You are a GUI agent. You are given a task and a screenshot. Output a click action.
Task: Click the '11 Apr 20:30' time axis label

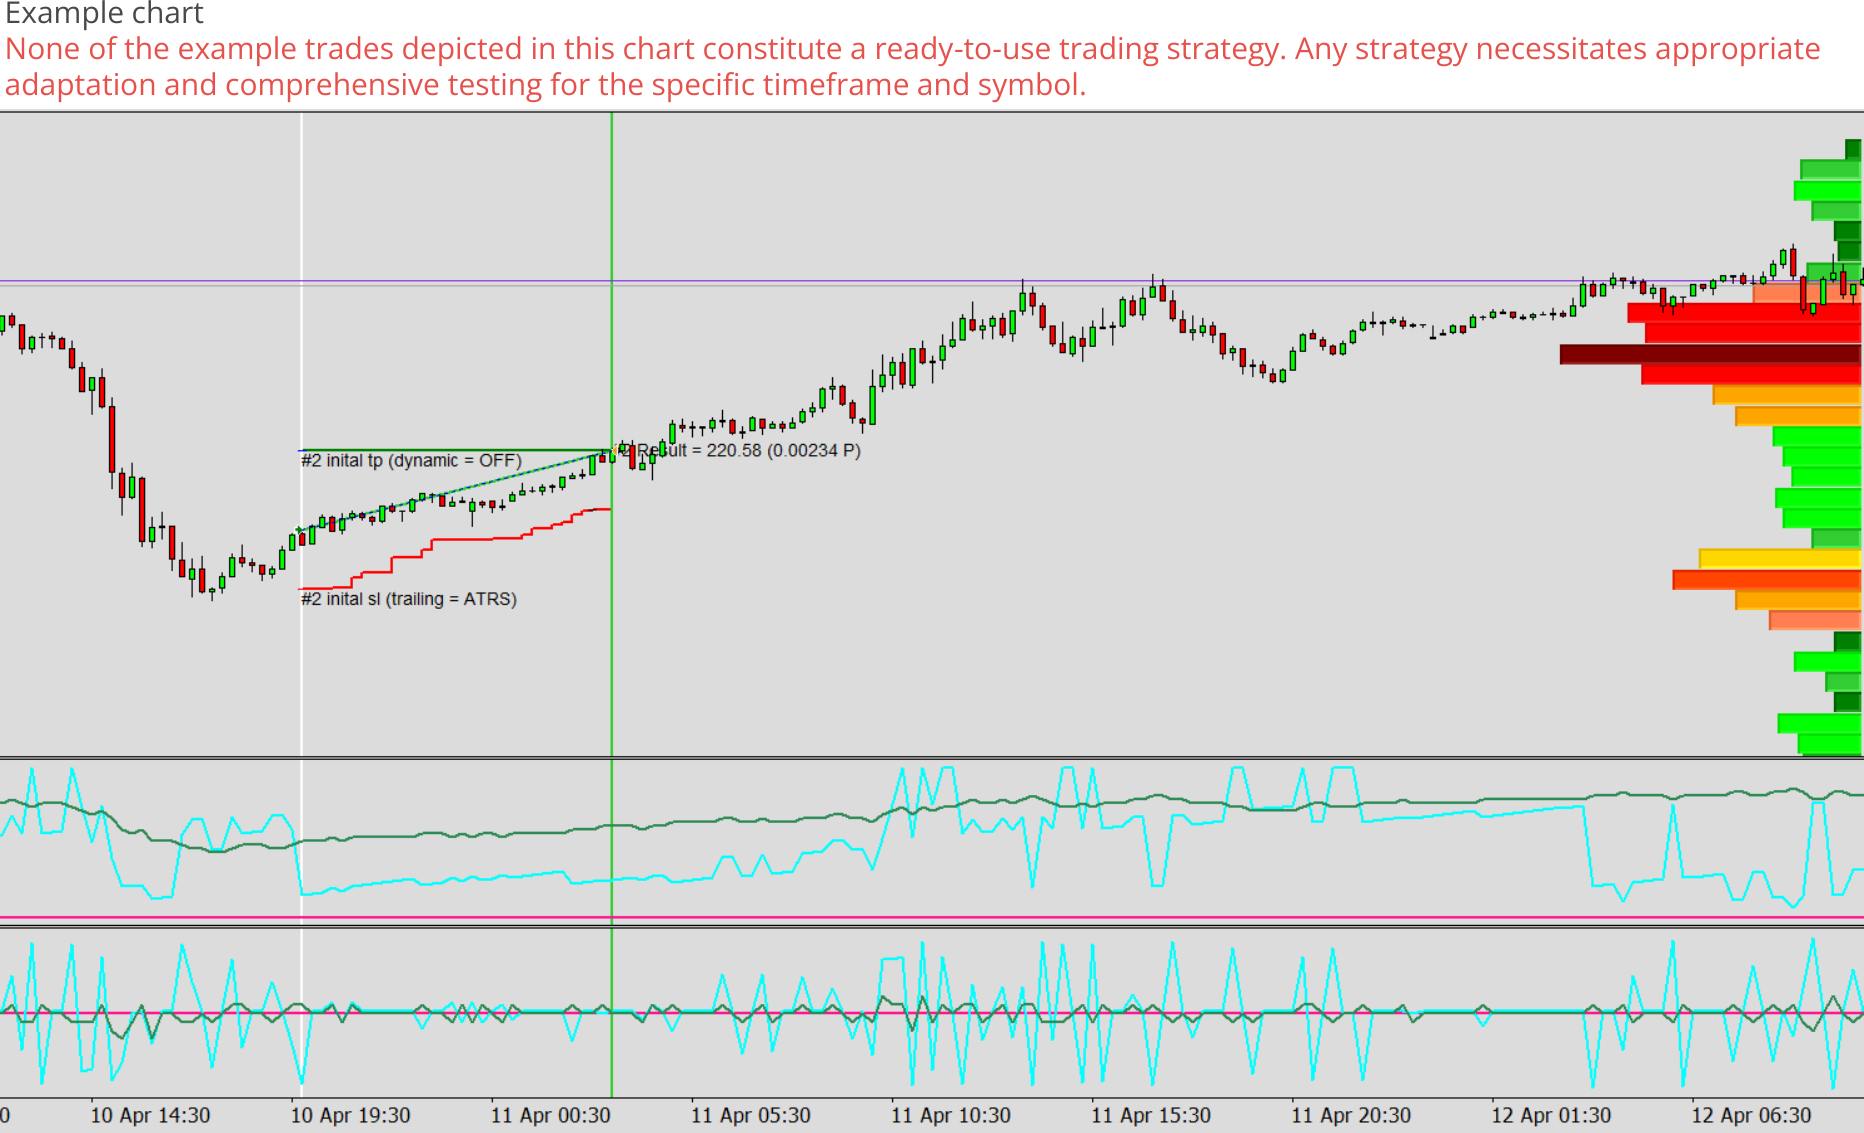point(1351,1115)
